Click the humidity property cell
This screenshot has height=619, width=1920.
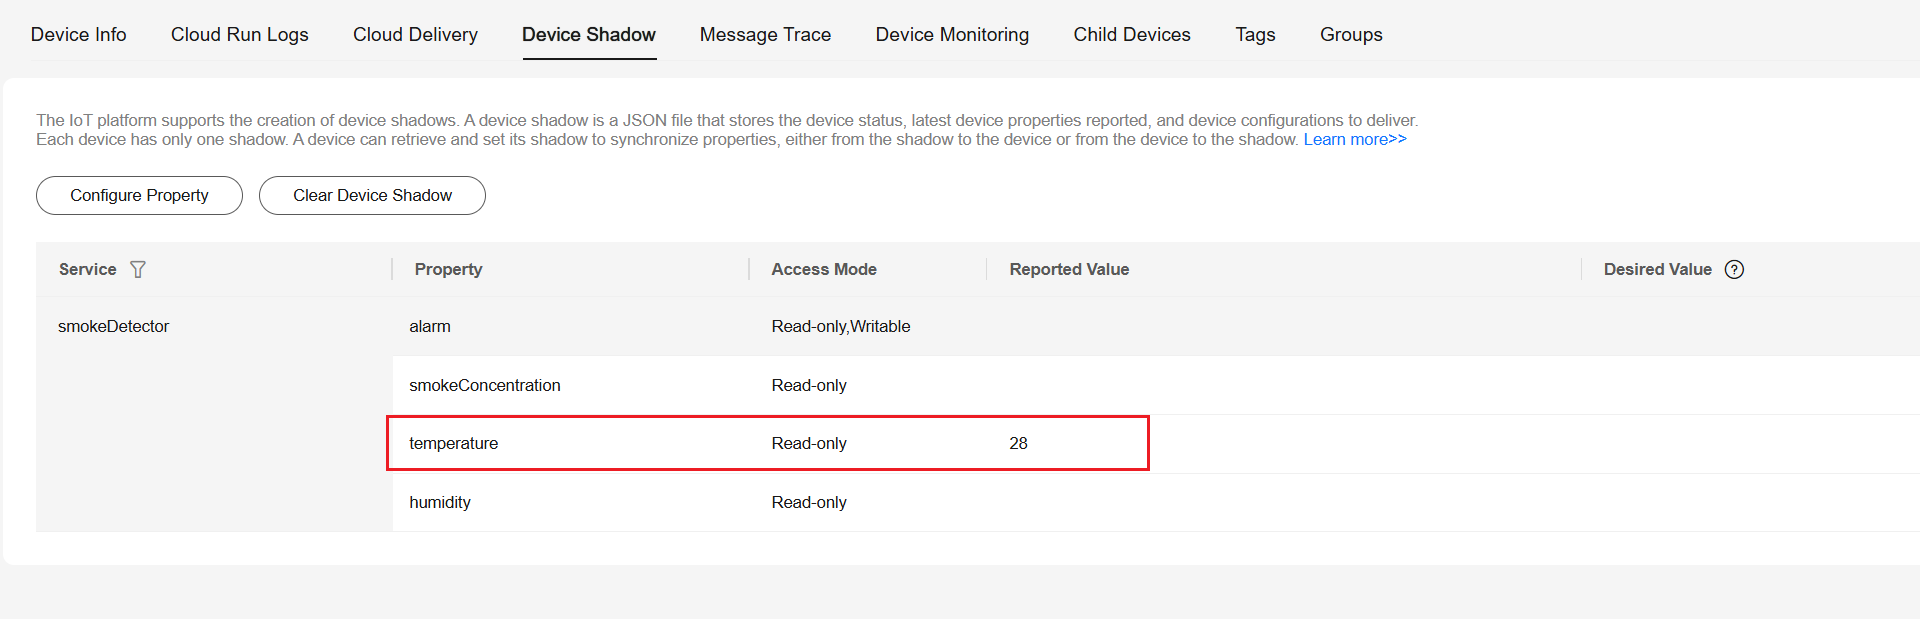tap(440, 502)
